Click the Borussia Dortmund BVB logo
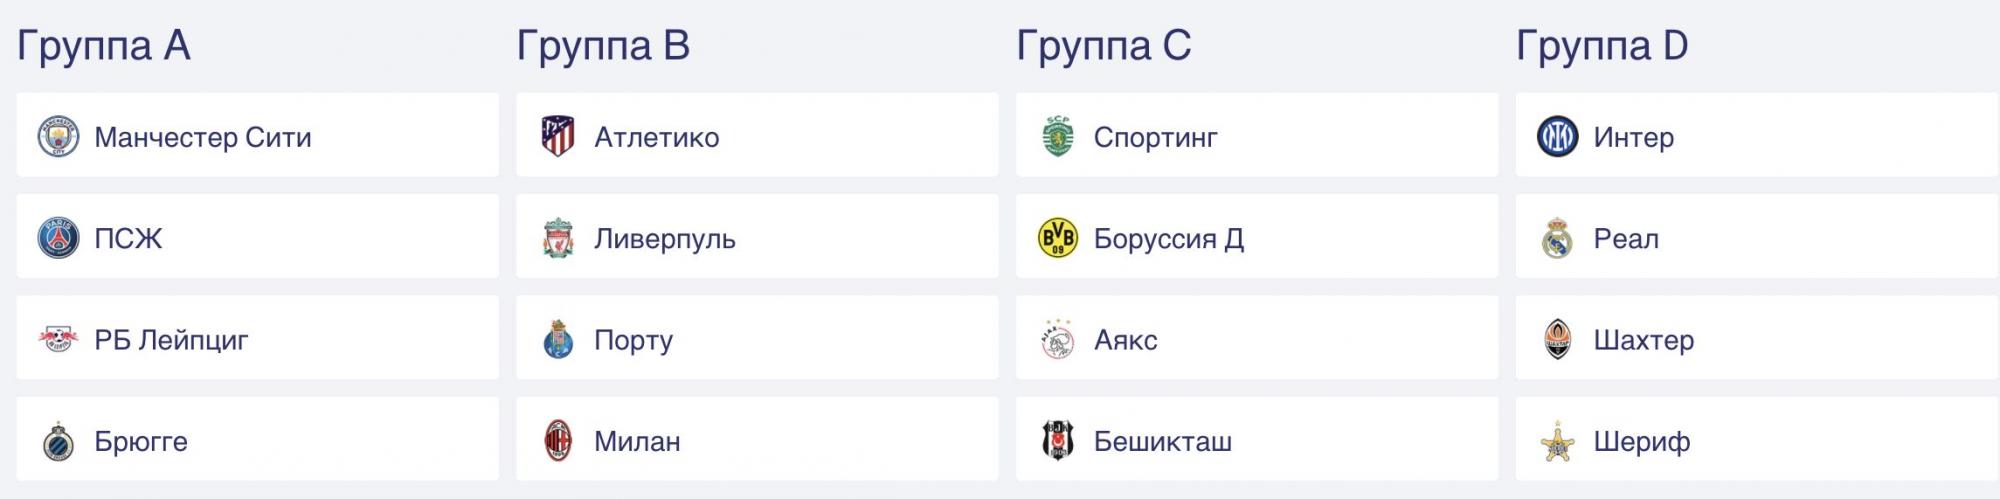The height and width of the screenshot is (499, 2000). (1058, 239)
